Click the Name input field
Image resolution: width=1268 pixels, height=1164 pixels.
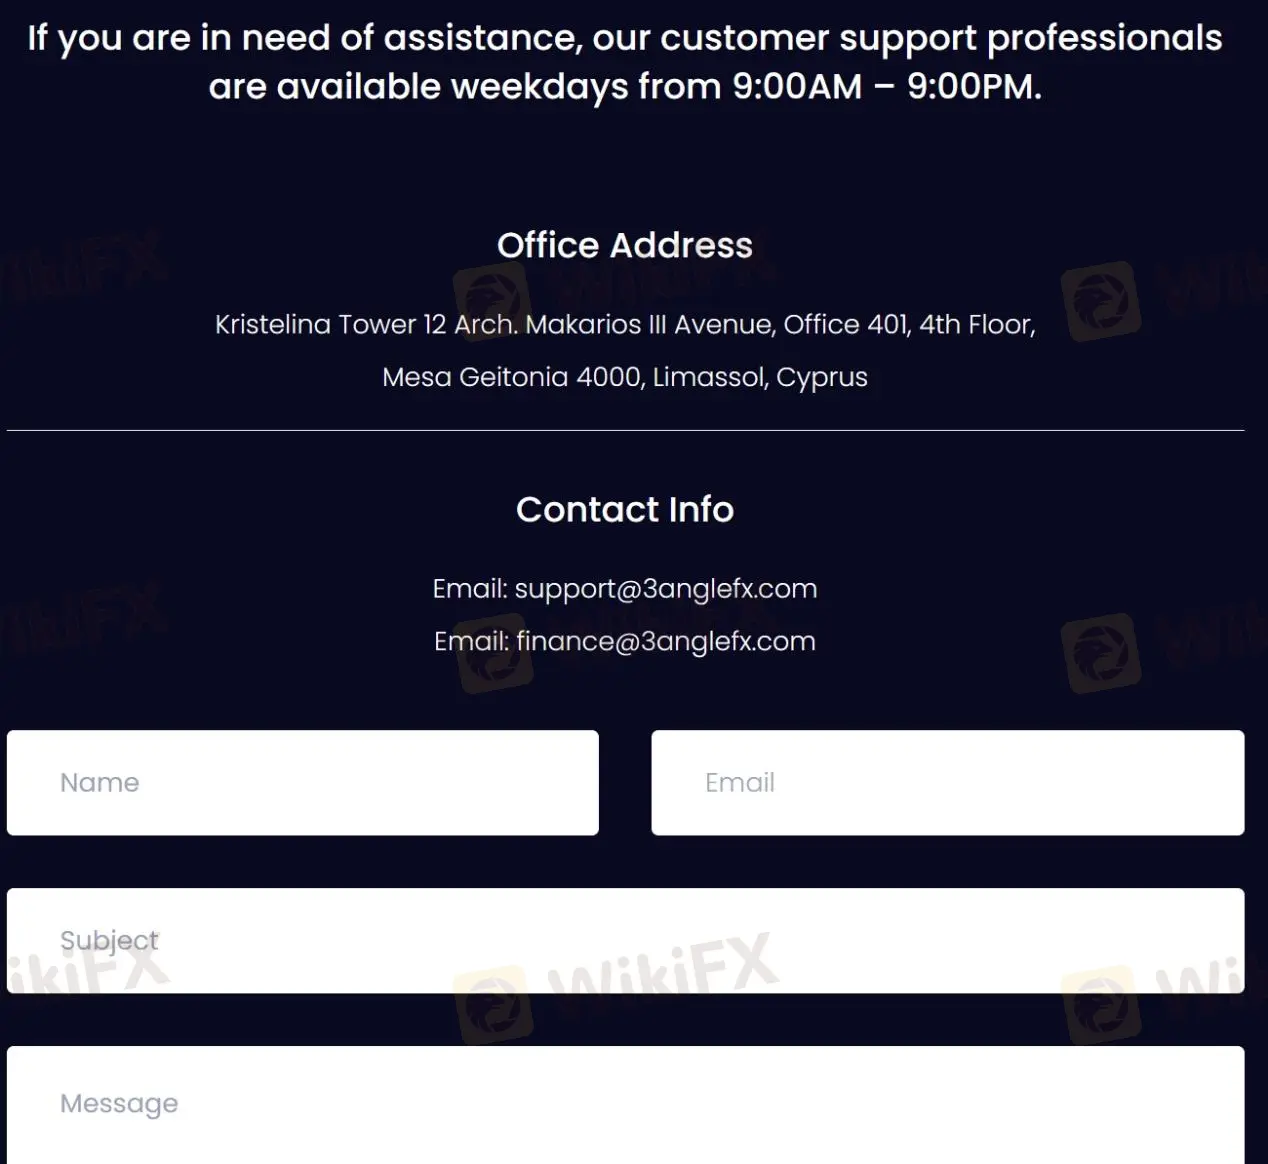pos(302,782)
